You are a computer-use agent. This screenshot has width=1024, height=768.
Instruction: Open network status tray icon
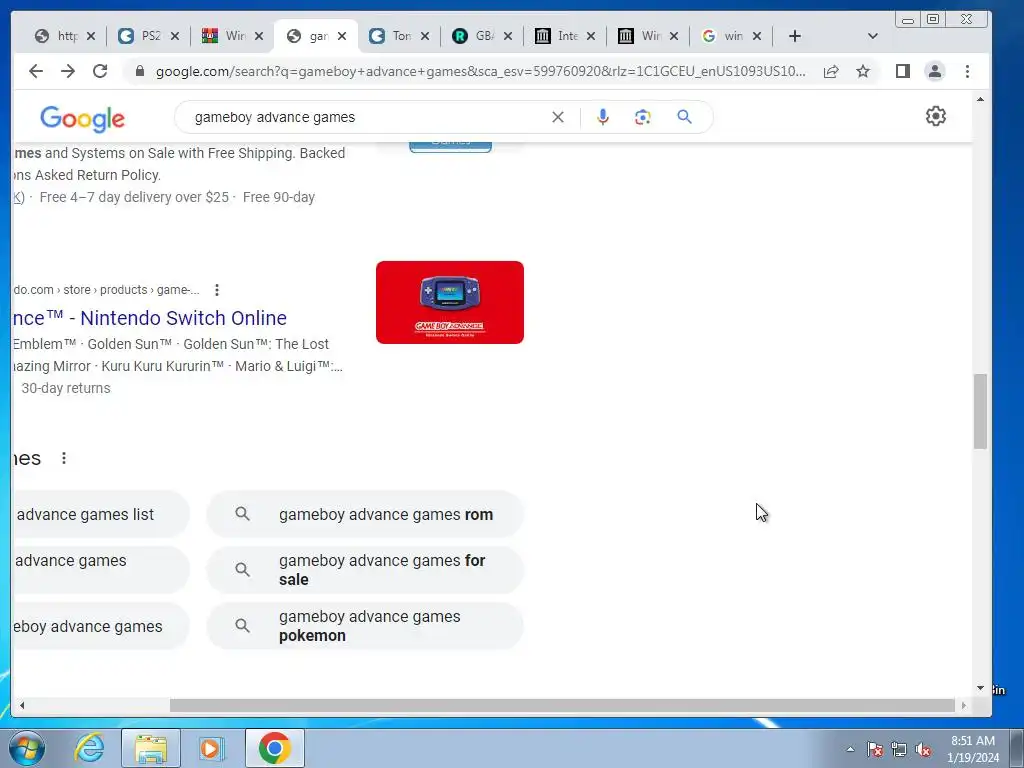(x=899, y=749)
